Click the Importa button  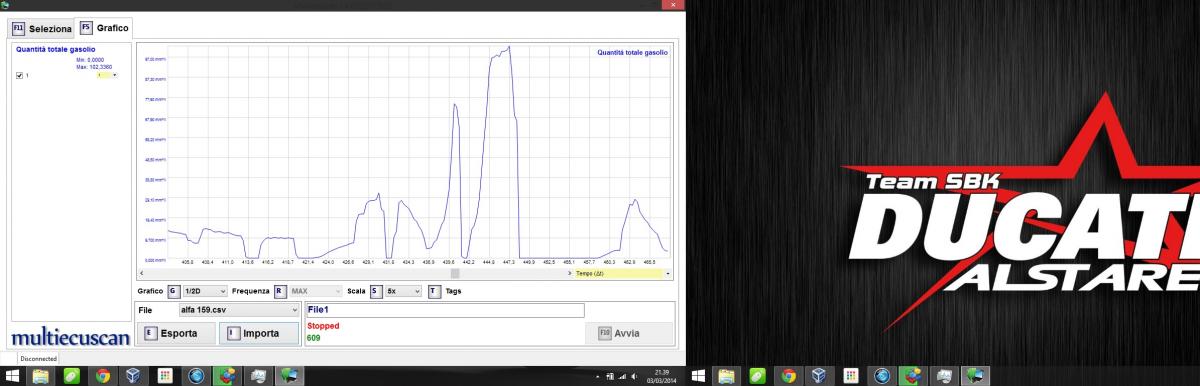(x=258, y=333)
